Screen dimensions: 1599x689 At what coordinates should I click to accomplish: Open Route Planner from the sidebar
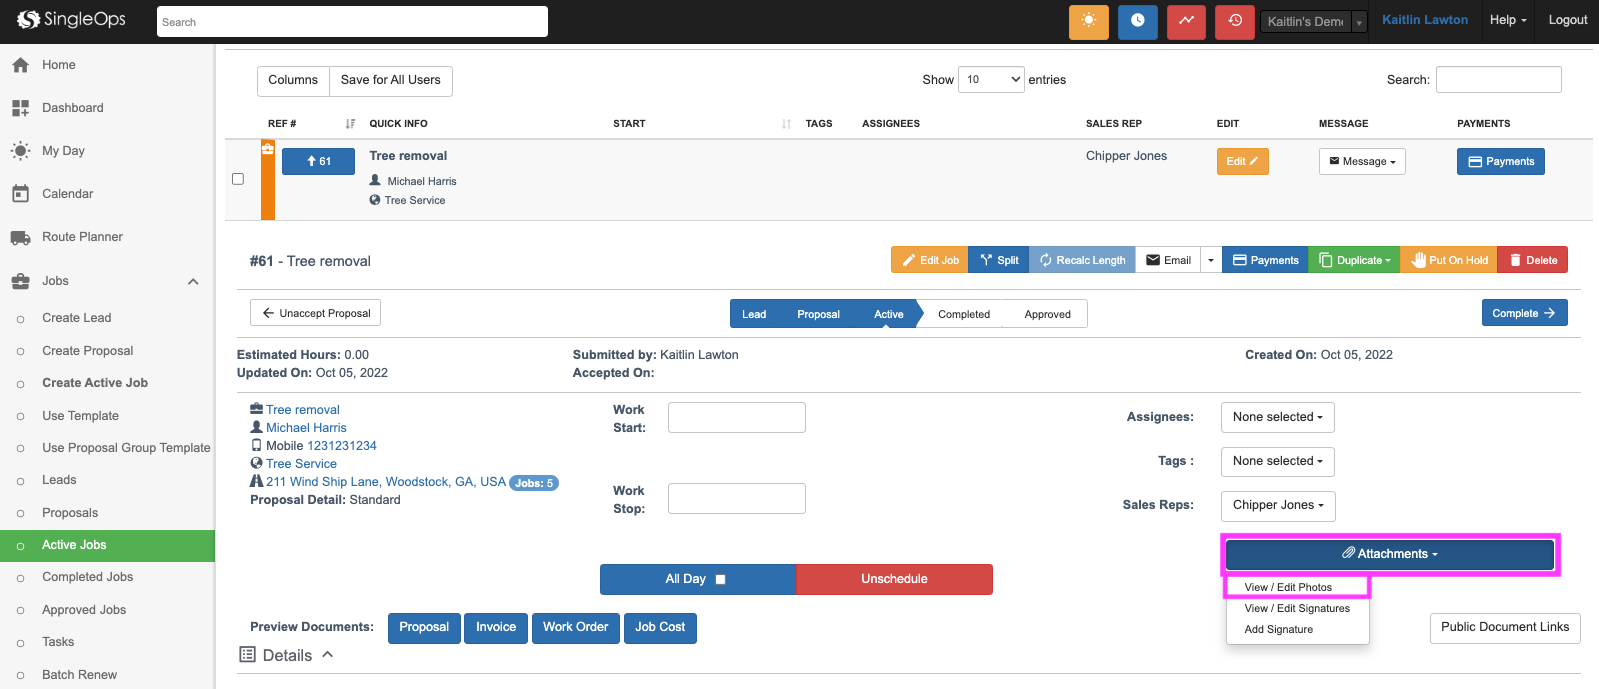point(82,237)
